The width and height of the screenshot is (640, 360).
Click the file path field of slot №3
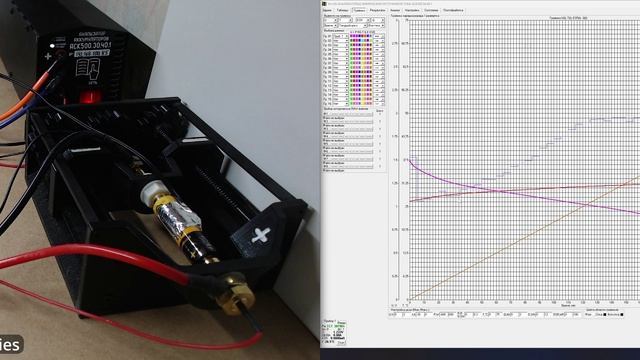point(350,129)
